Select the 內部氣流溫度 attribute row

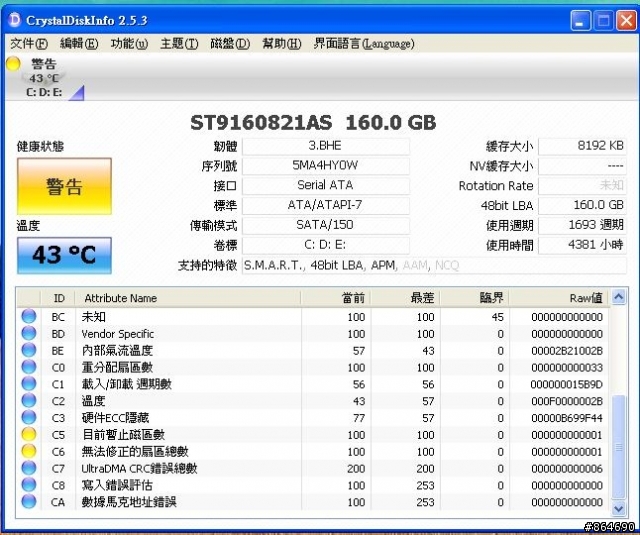tap(313, 350)
